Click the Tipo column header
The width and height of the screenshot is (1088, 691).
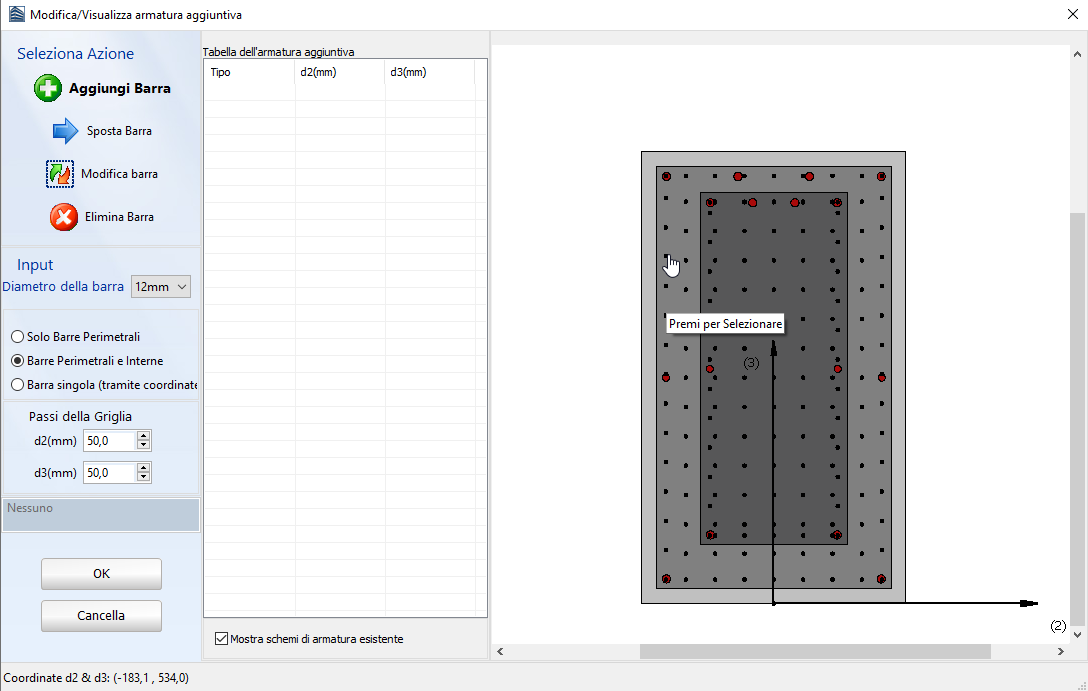(x=249, y=72)
